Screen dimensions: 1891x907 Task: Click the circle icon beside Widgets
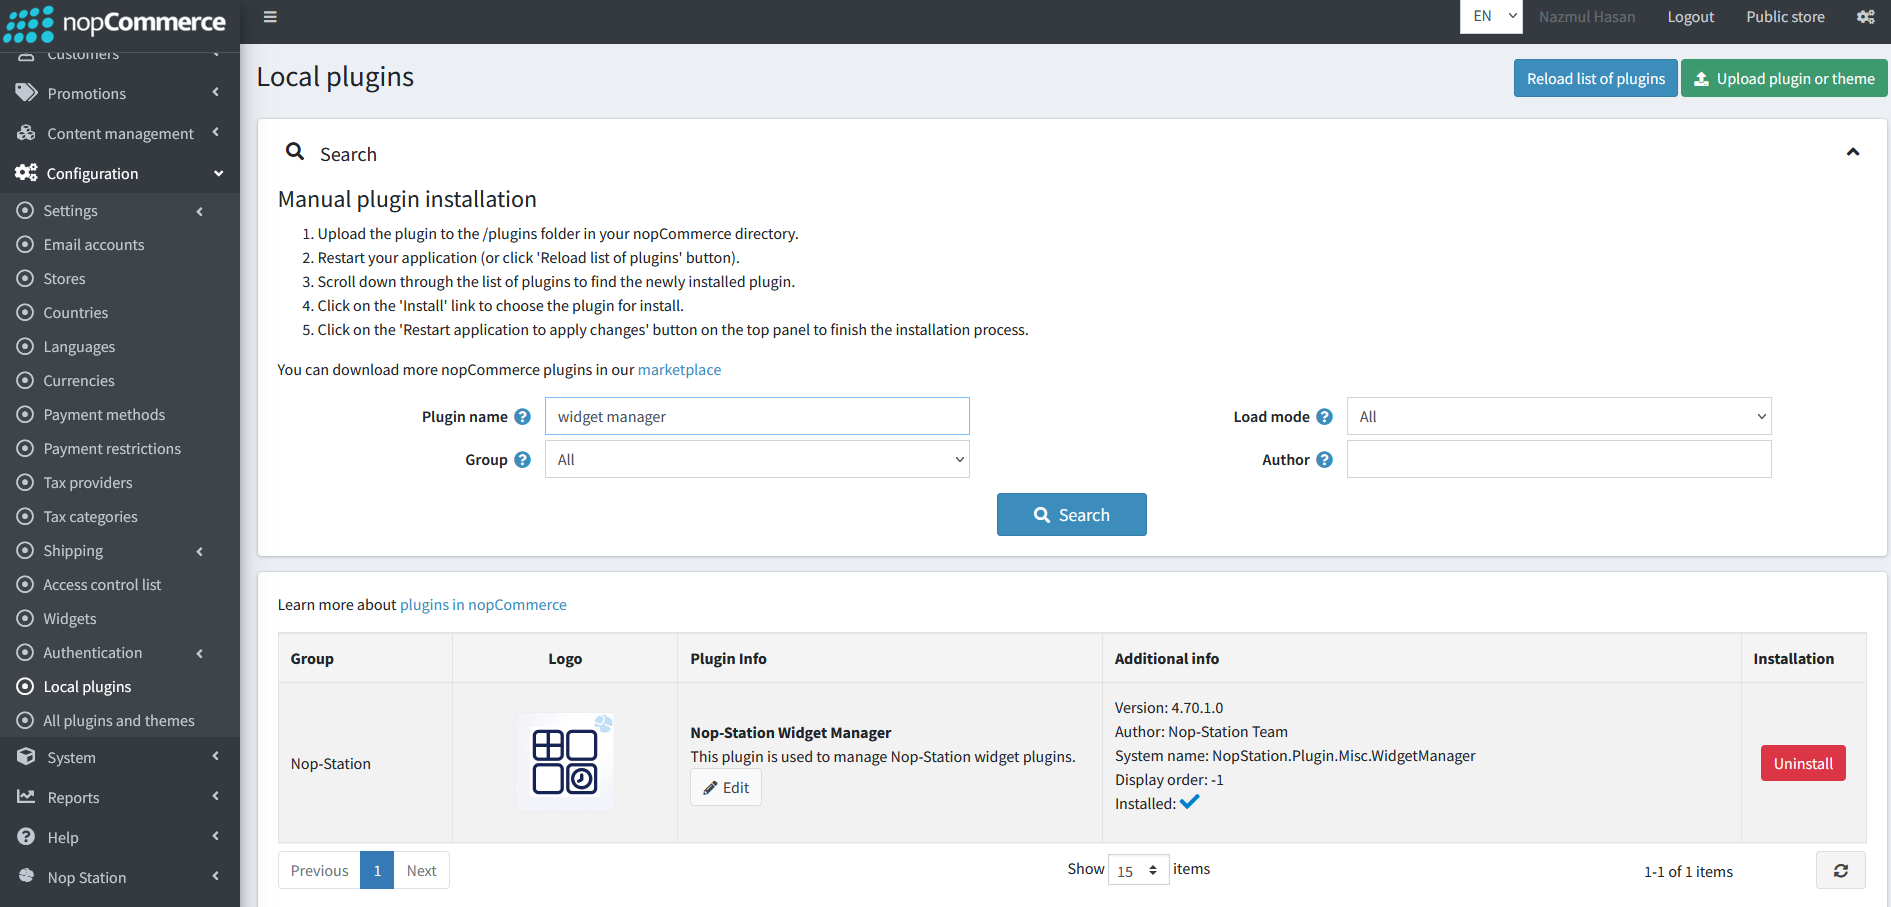coord(25,618)
